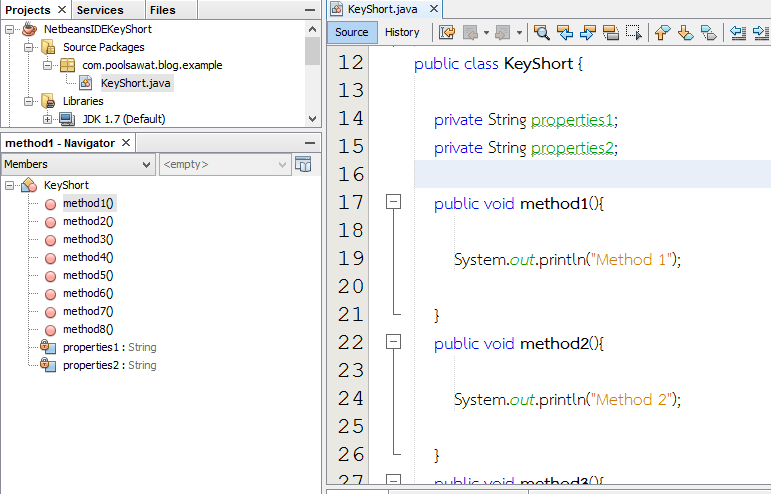Screen dimensions: 771x494
Task: Open Navigator filter panel icon
Action: pos(304,164)
